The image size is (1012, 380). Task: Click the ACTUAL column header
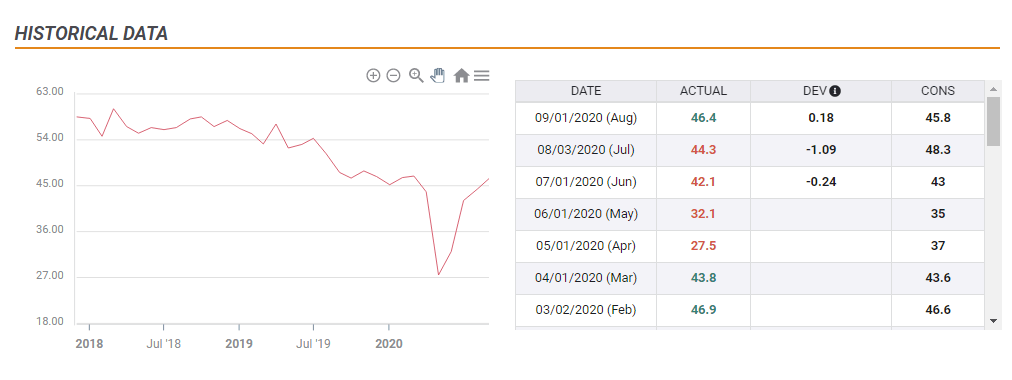(703, 91)
